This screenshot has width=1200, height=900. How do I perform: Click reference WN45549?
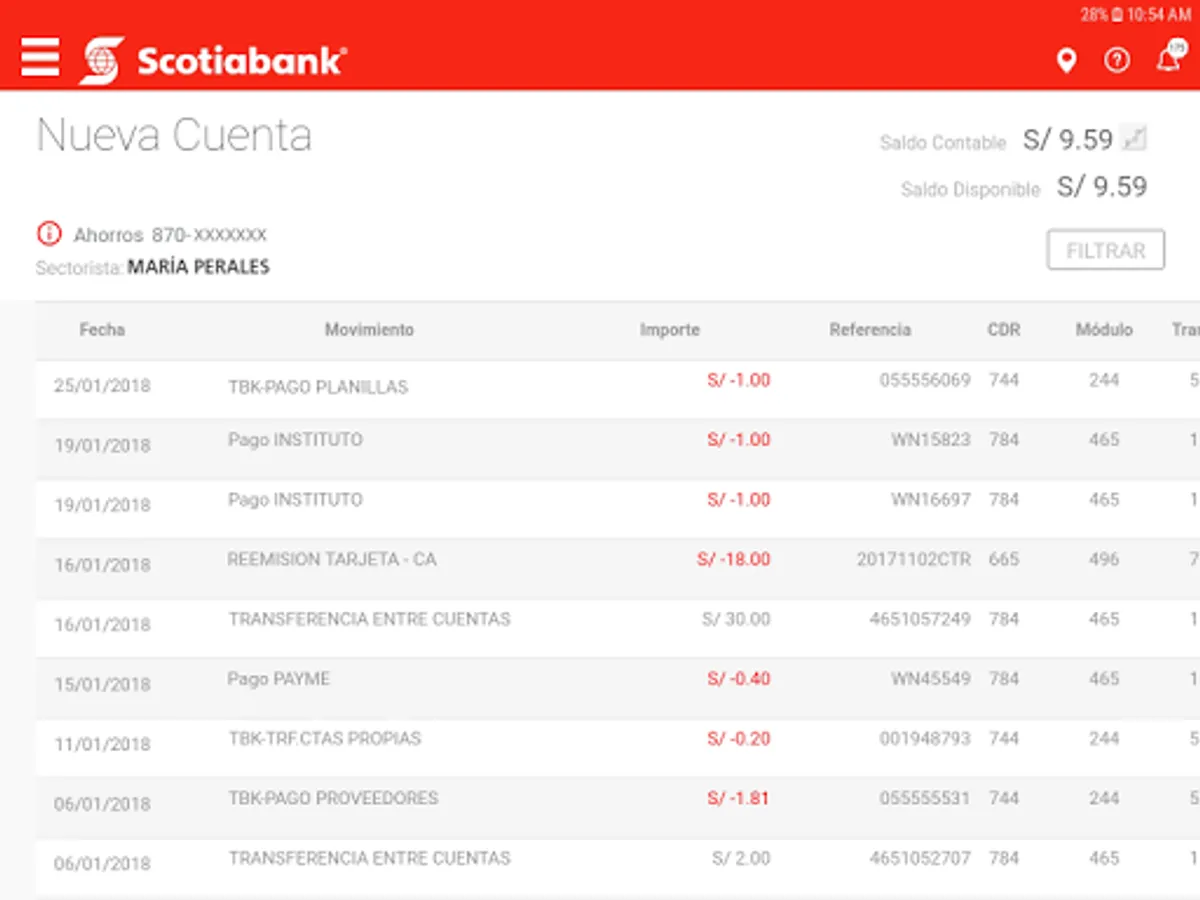(x=931, y=679)
